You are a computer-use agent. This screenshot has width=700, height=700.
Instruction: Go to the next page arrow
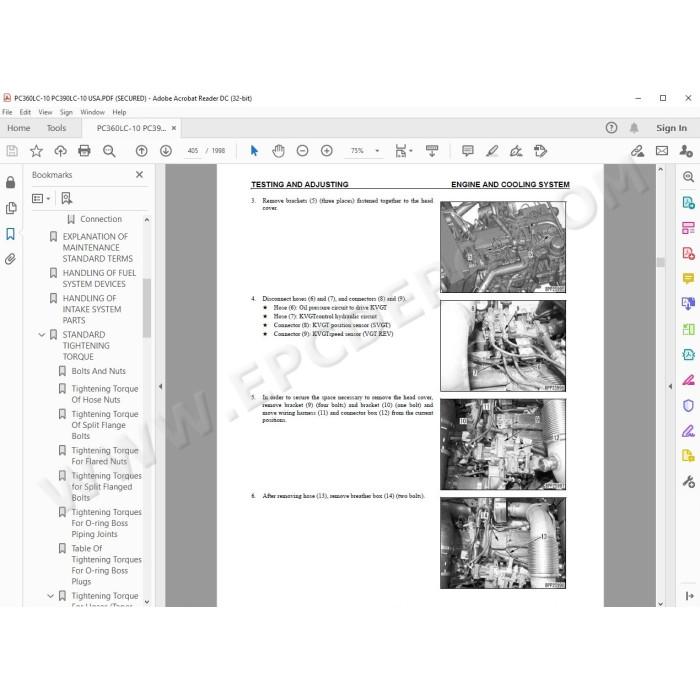166,151
